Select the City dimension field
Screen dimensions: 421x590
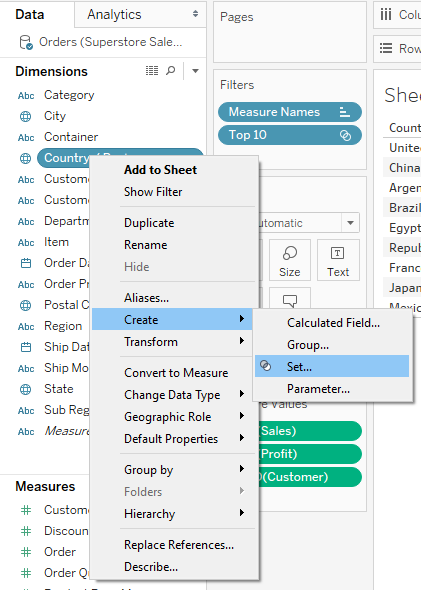pyautogui.click(x=55, y=116)
